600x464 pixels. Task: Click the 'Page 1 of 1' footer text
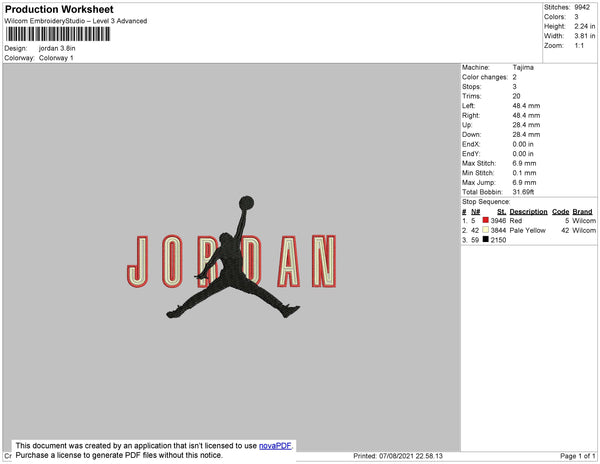(577, 456)
